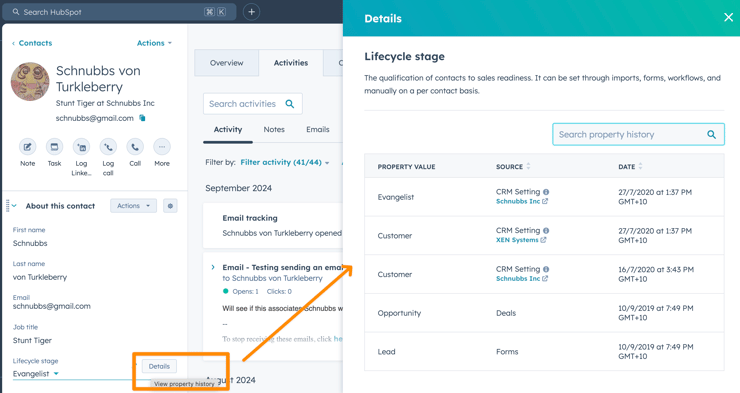Create a Task via the Task icon
This screenshot has height=393, width=740.
click(54, 147)
